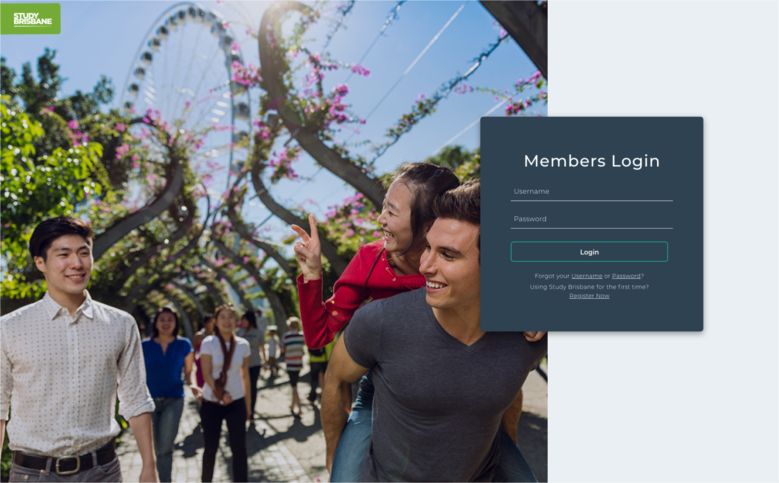Click the 'Using Study Brisbane for the first time?' text

click(x=589, y=287)
